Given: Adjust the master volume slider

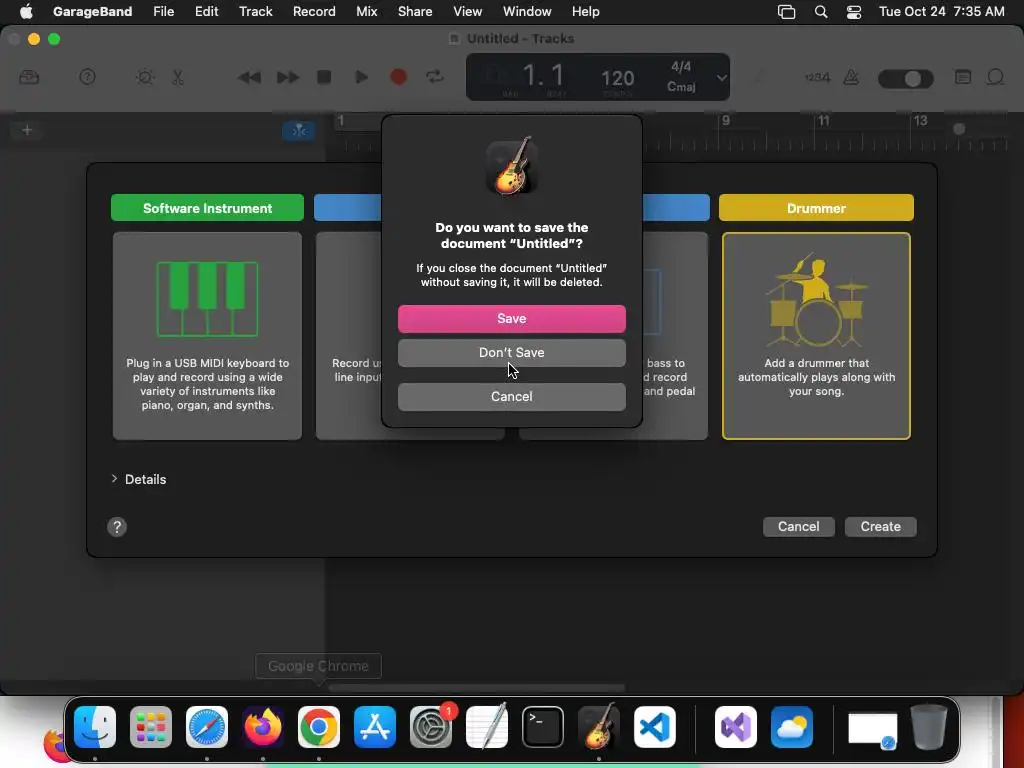Looking at the screenshot, I should click(906, 79).
